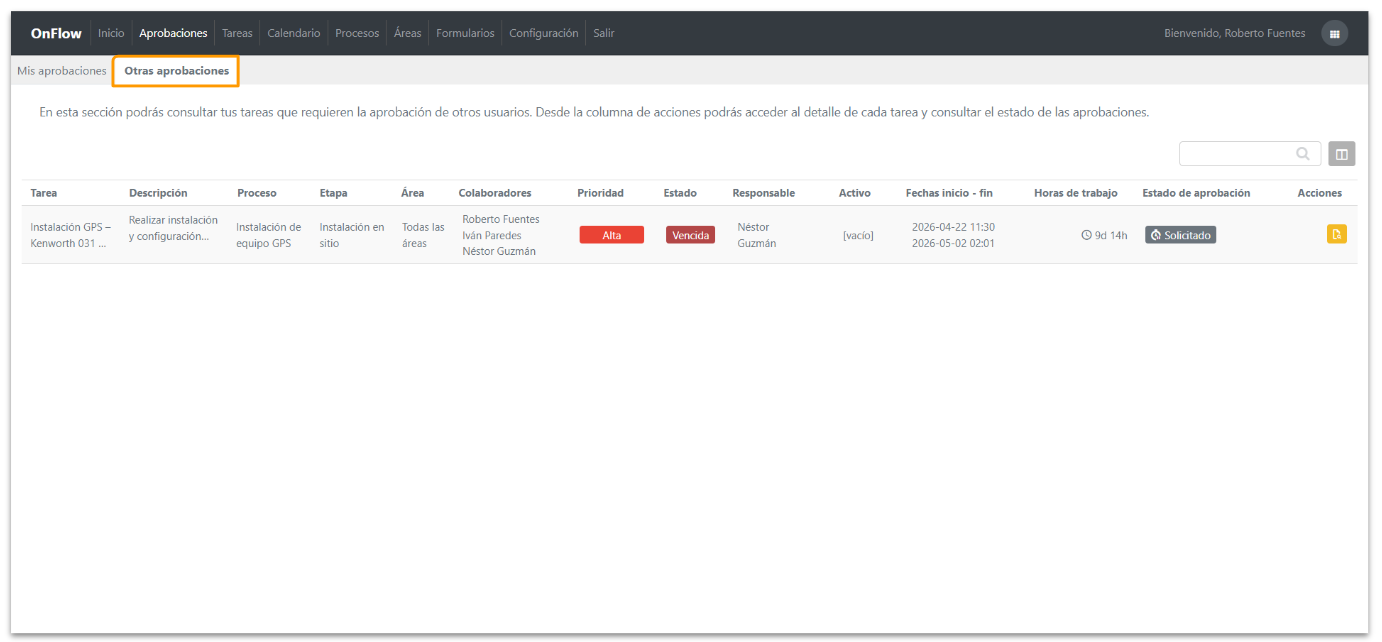The height and width of the screenshot is (642, 1382).
Task: Open Calendario in the top navigation
Action: coord(294,33)
